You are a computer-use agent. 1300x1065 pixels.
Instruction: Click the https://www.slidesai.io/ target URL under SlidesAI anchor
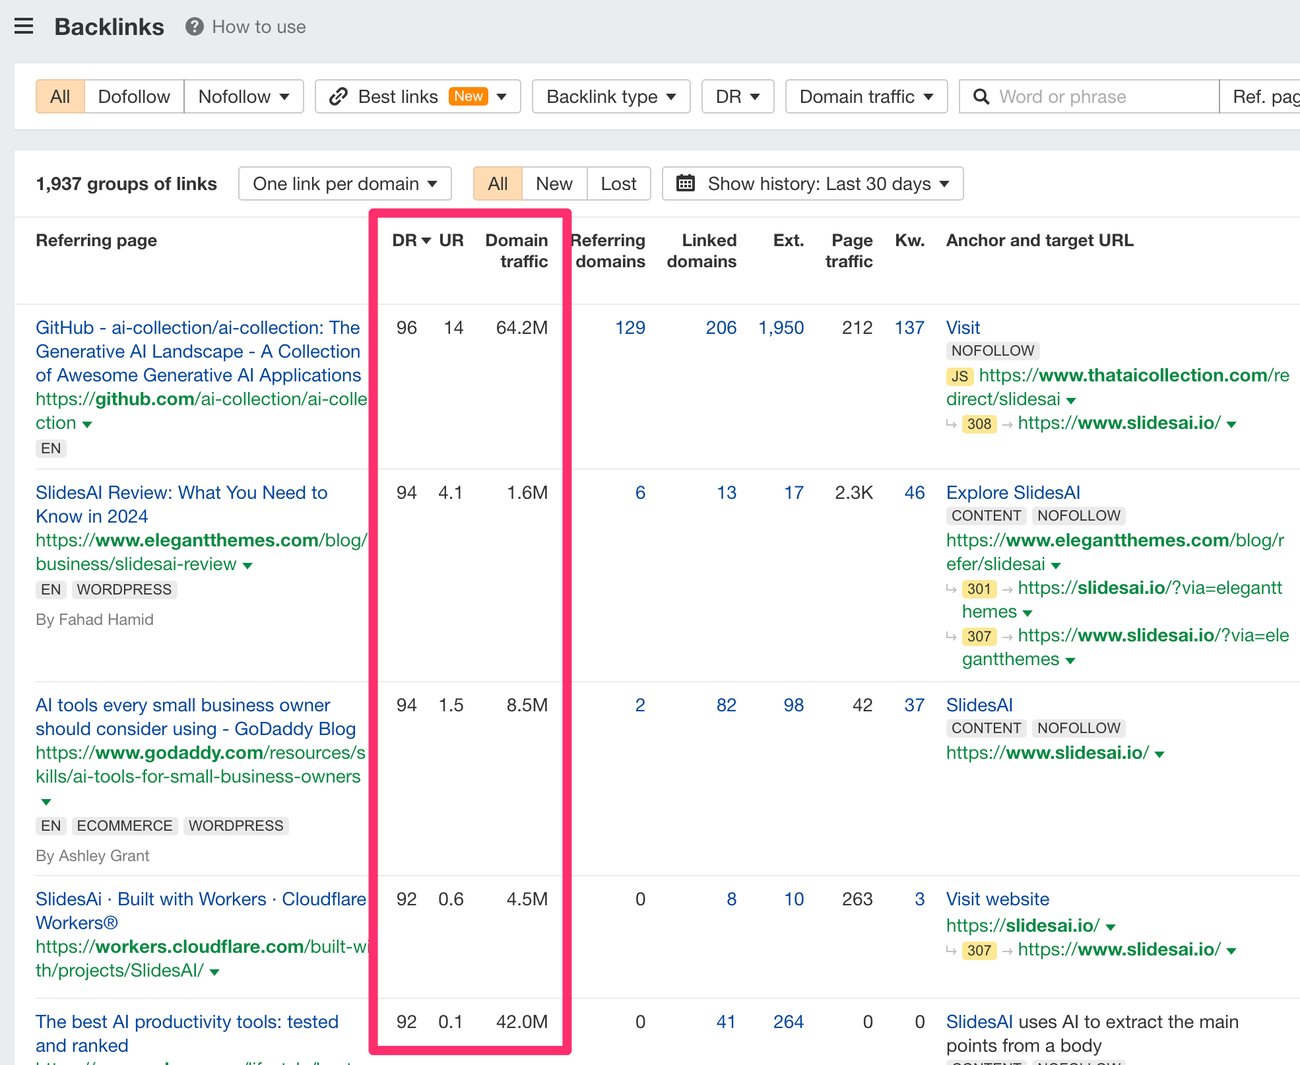[1048, 753]
